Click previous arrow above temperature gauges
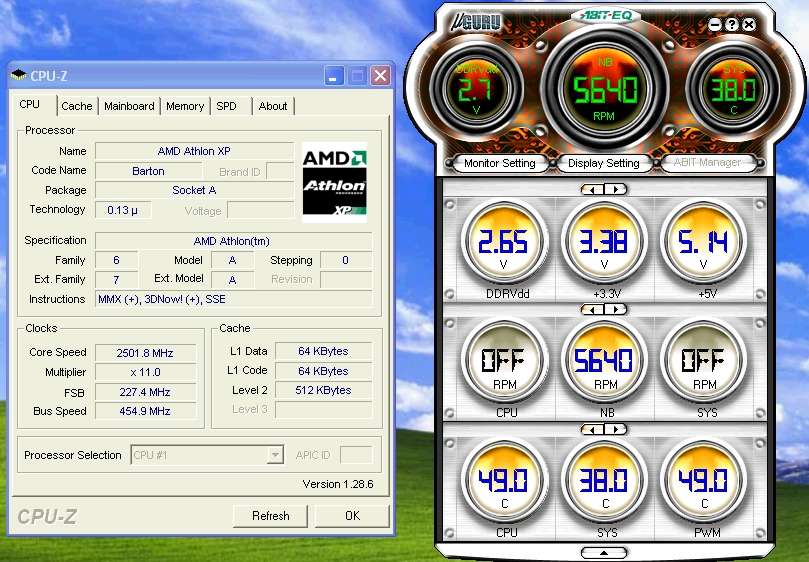 click(x=593, y=429)
